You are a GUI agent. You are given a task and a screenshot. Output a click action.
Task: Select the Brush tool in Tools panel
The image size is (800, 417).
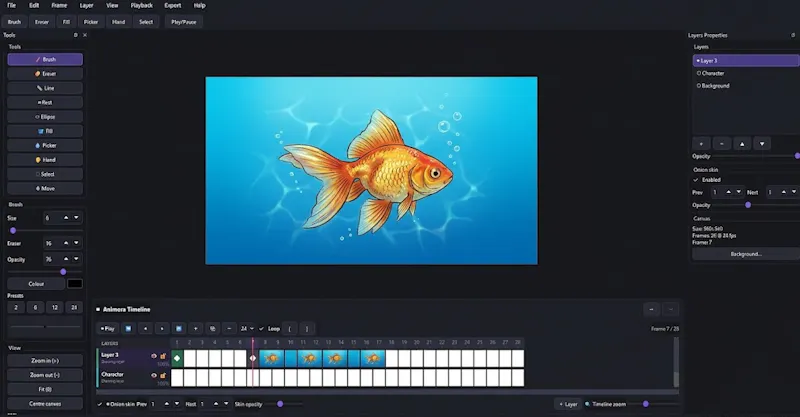[x=45, y=59]
